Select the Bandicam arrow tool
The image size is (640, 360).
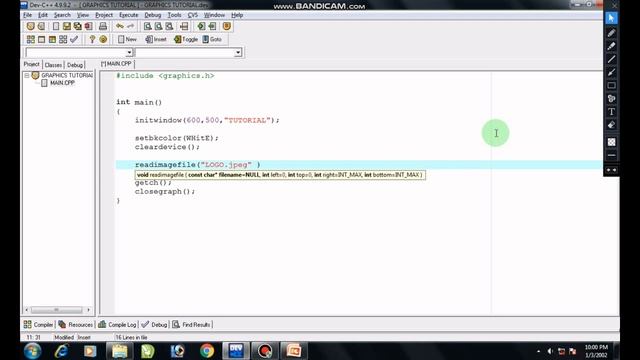click(x=611, y=72)
